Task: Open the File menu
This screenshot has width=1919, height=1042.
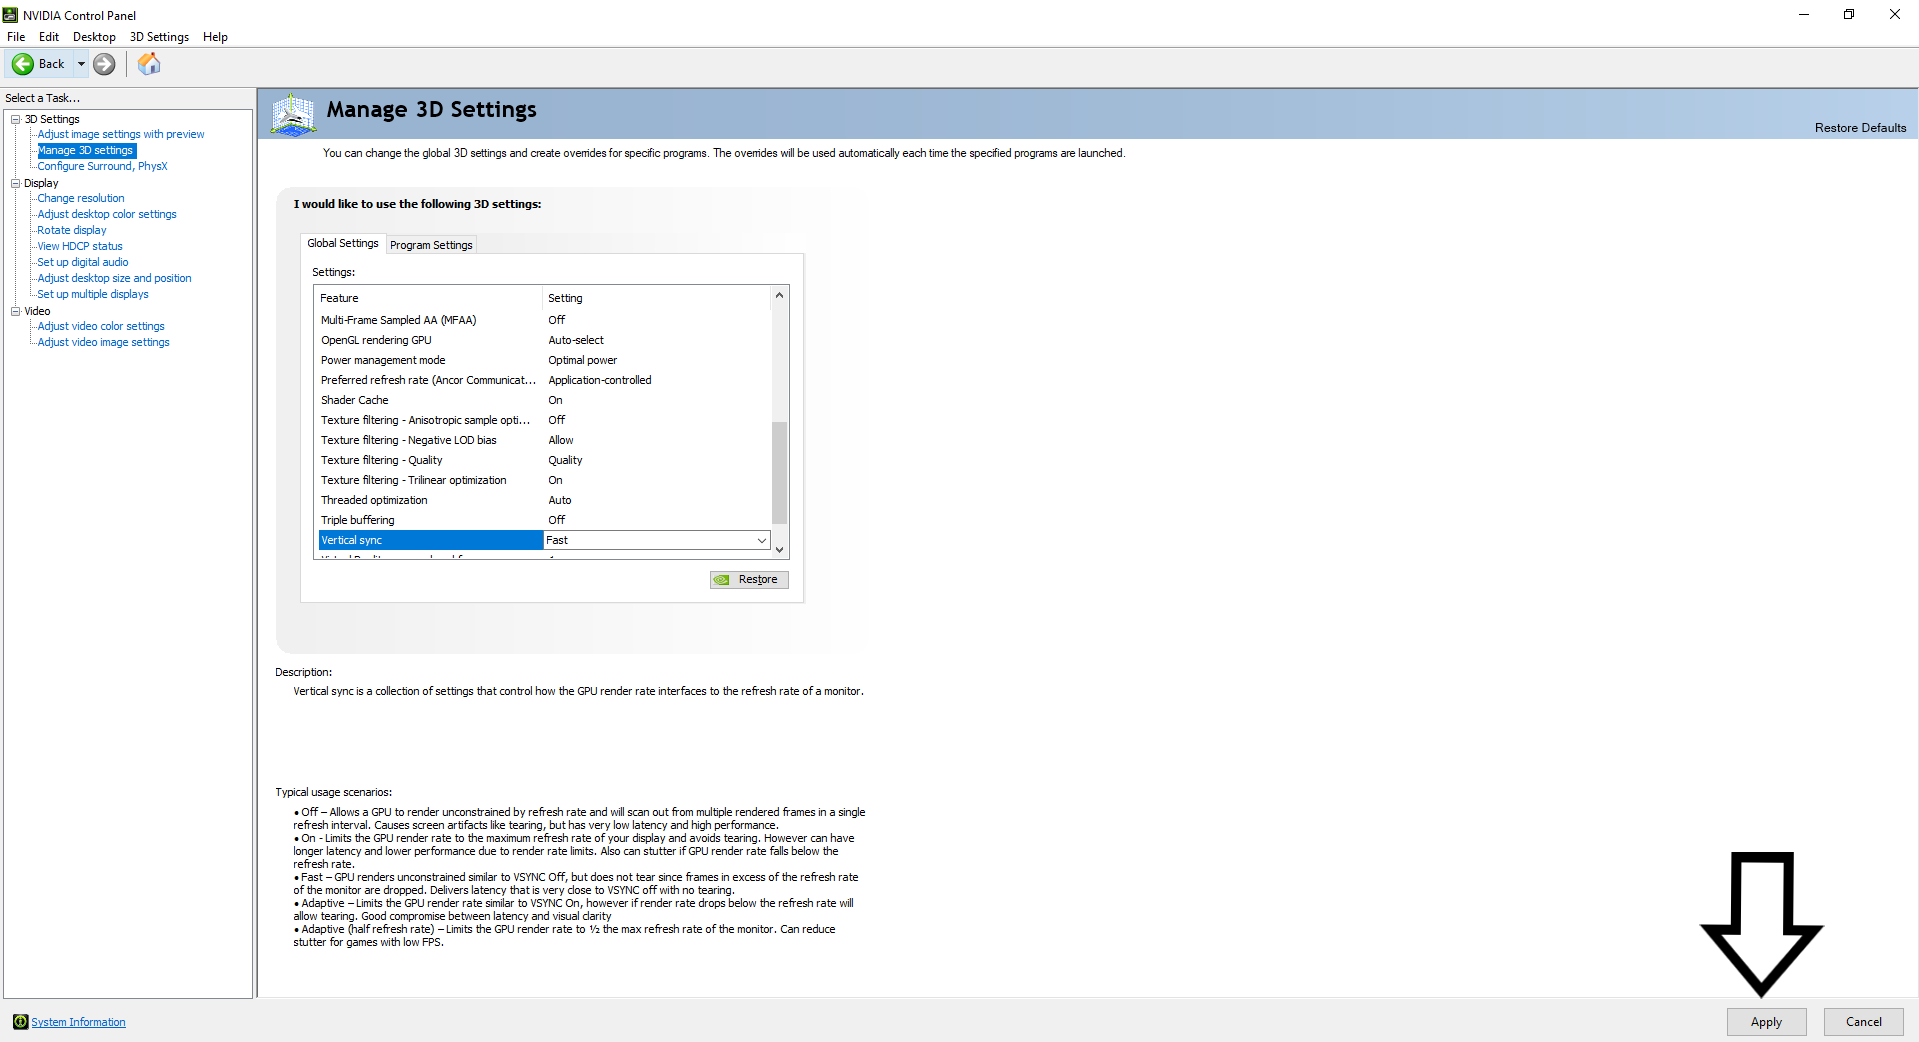Action: 16,37
